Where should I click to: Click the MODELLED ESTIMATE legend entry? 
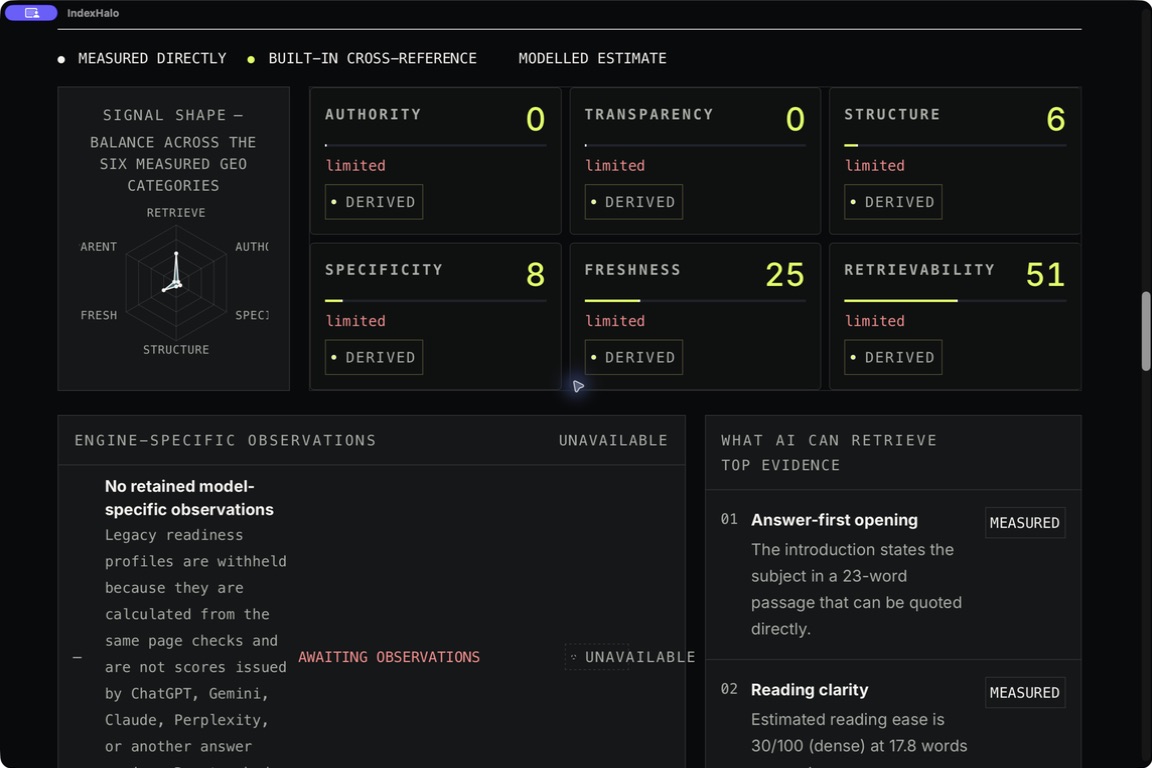click(x=592, y=58)
